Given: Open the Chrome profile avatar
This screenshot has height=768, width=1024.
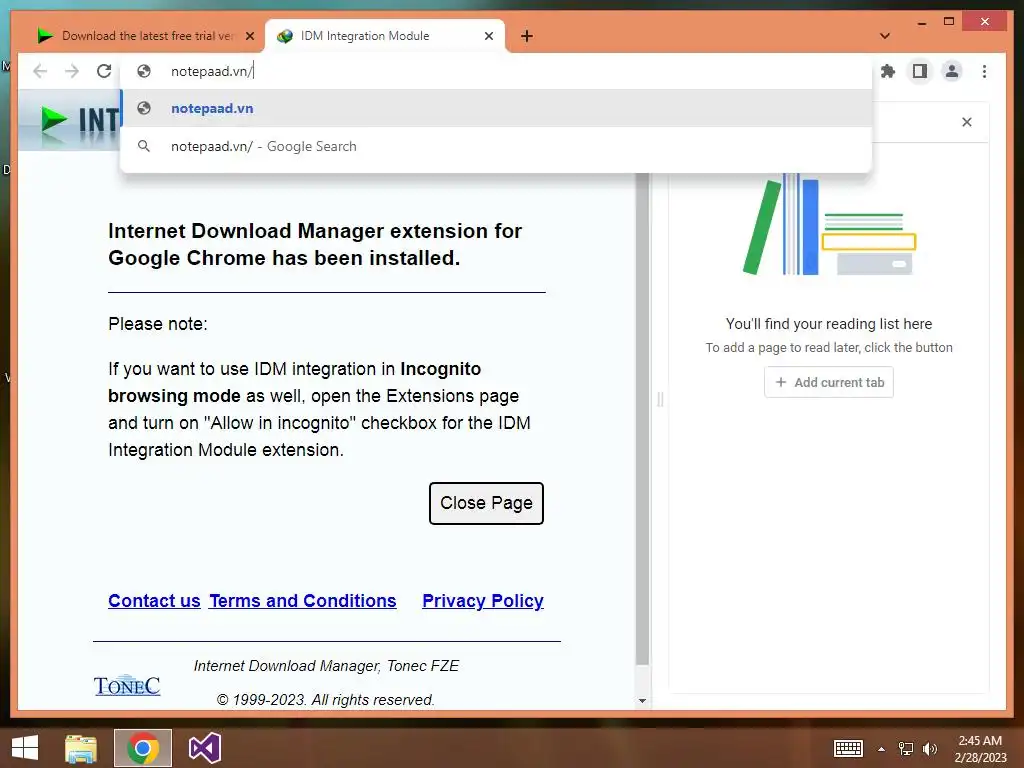Looking at the screenshot, I should pos(952,71).
